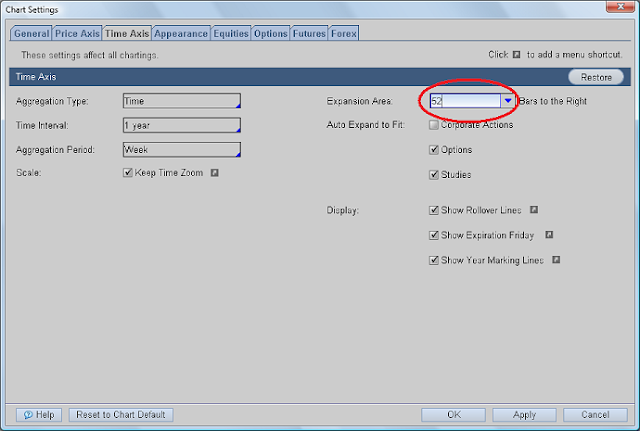Enable Corporate Actions auto expand

[434, 125]
